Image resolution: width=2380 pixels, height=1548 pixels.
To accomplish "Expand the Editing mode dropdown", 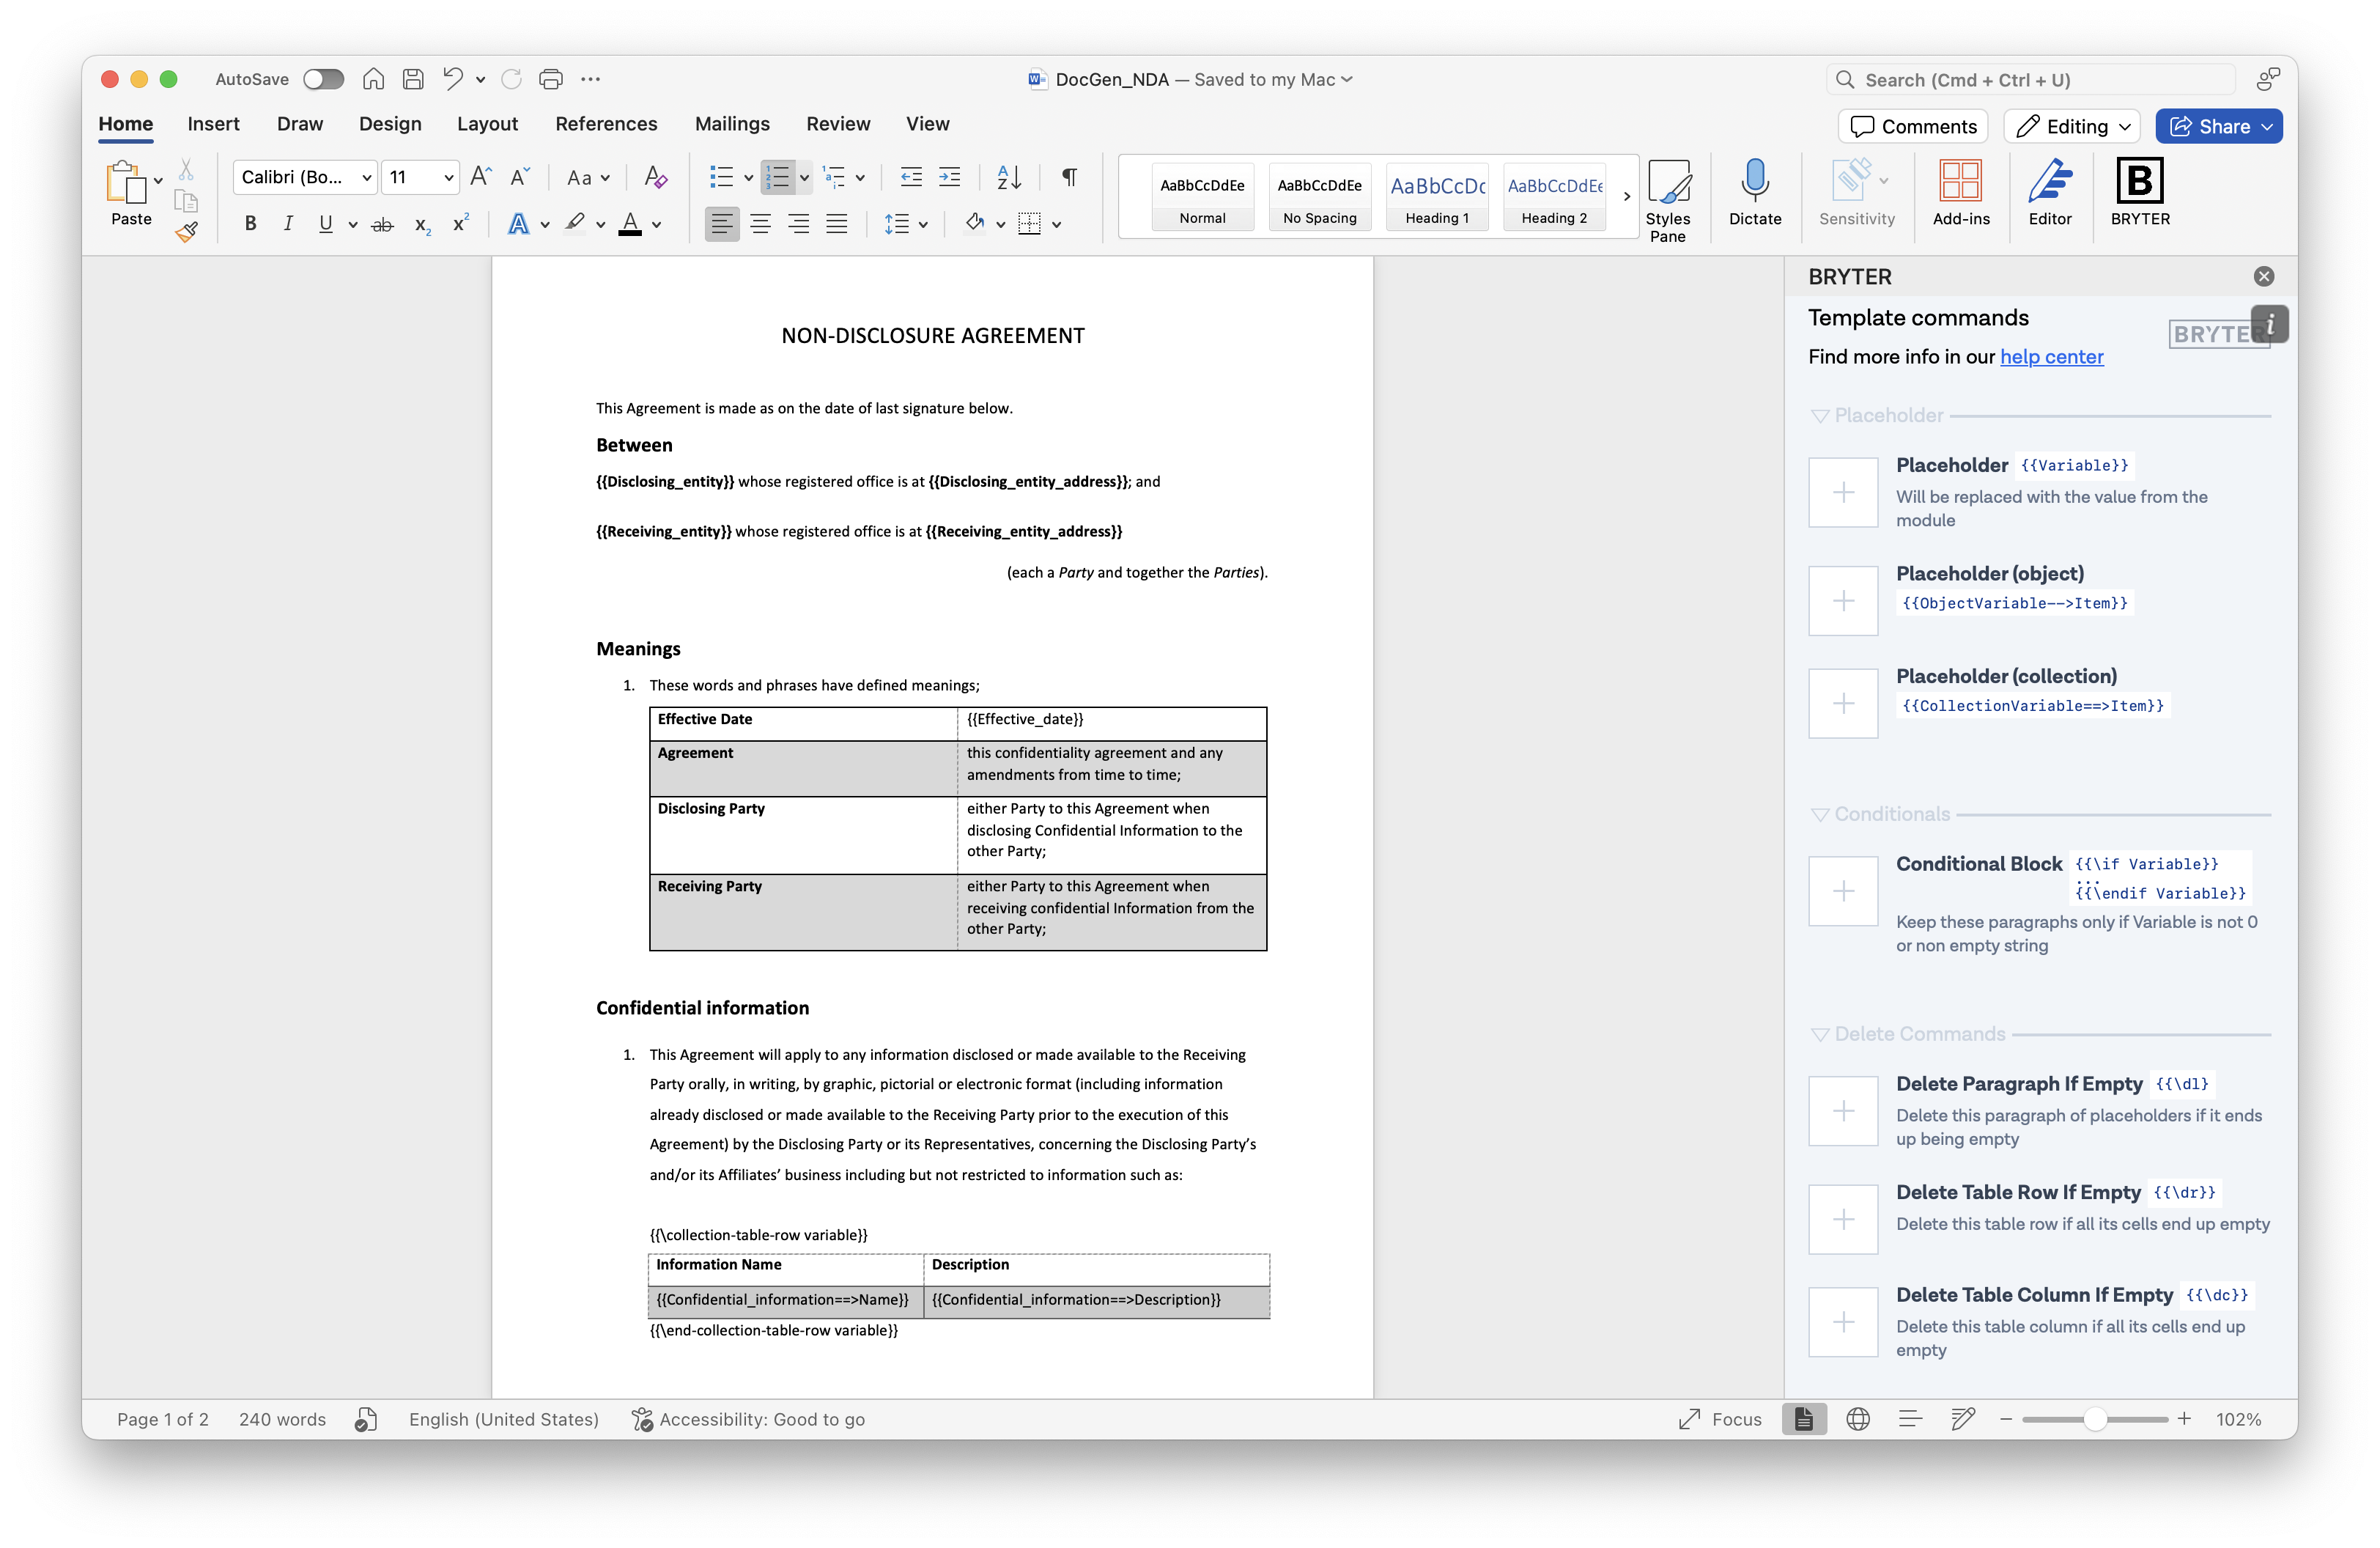I will (x=2072, y=126).
